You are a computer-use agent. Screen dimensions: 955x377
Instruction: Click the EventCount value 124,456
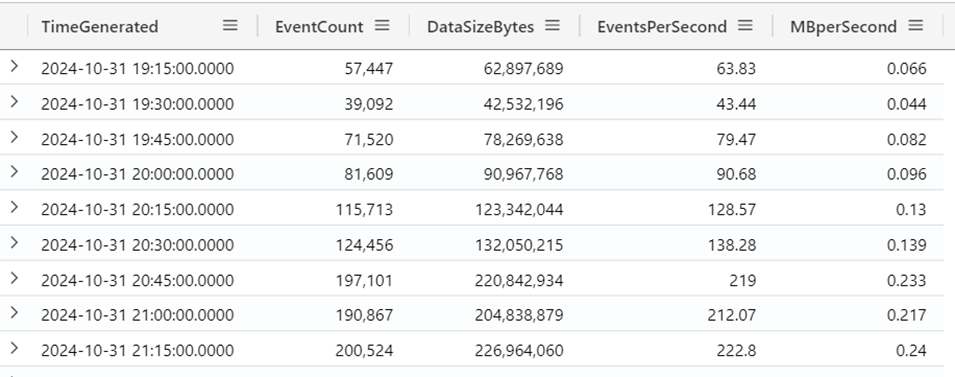pyautogui.click(x=364, y=245)
